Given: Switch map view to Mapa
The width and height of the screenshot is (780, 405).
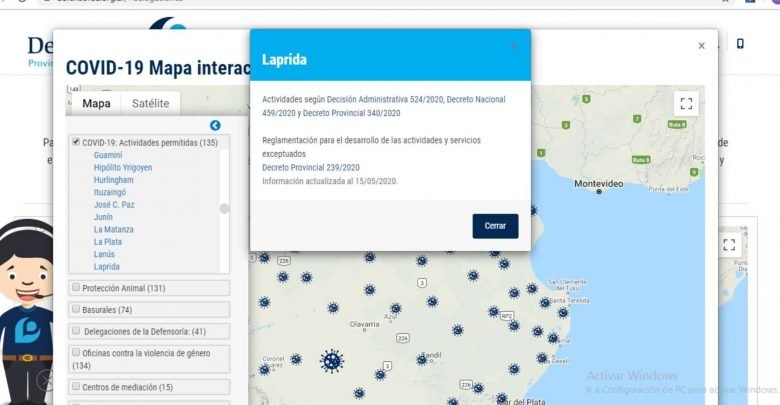Looking at the screenshot, I should coord(97,103).
